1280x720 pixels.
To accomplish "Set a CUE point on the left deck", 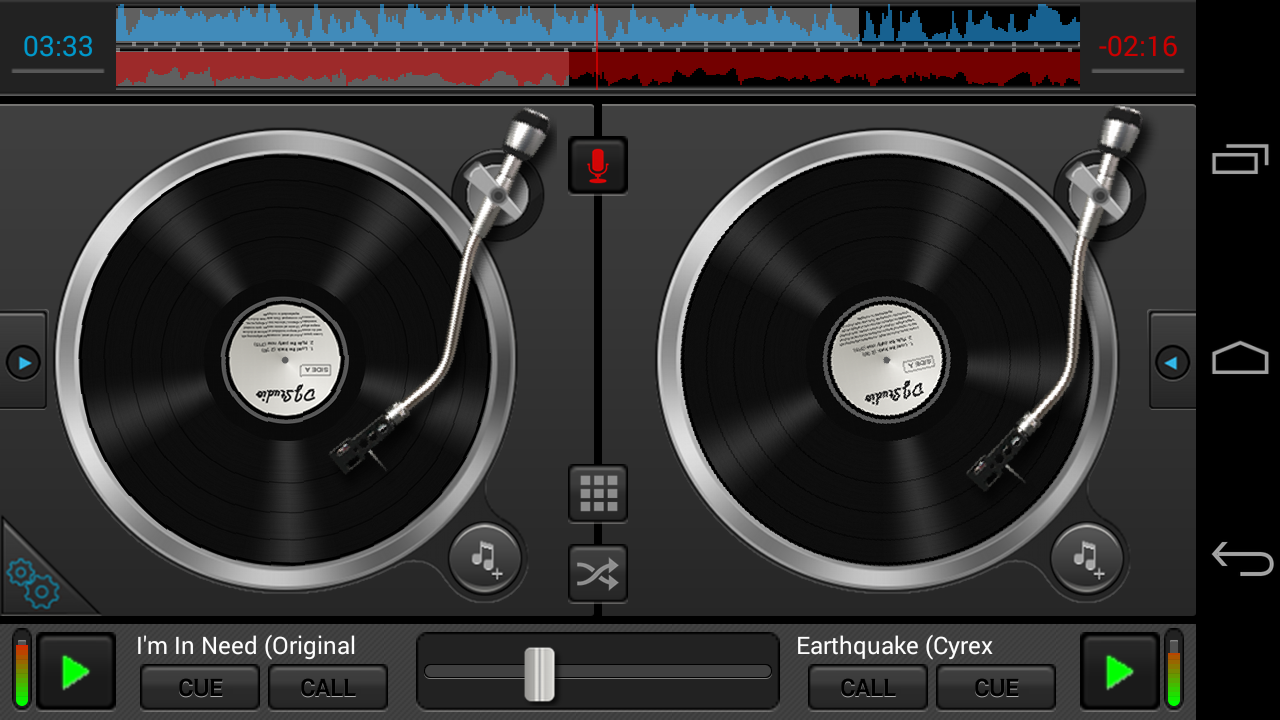I will coord(199,687).
